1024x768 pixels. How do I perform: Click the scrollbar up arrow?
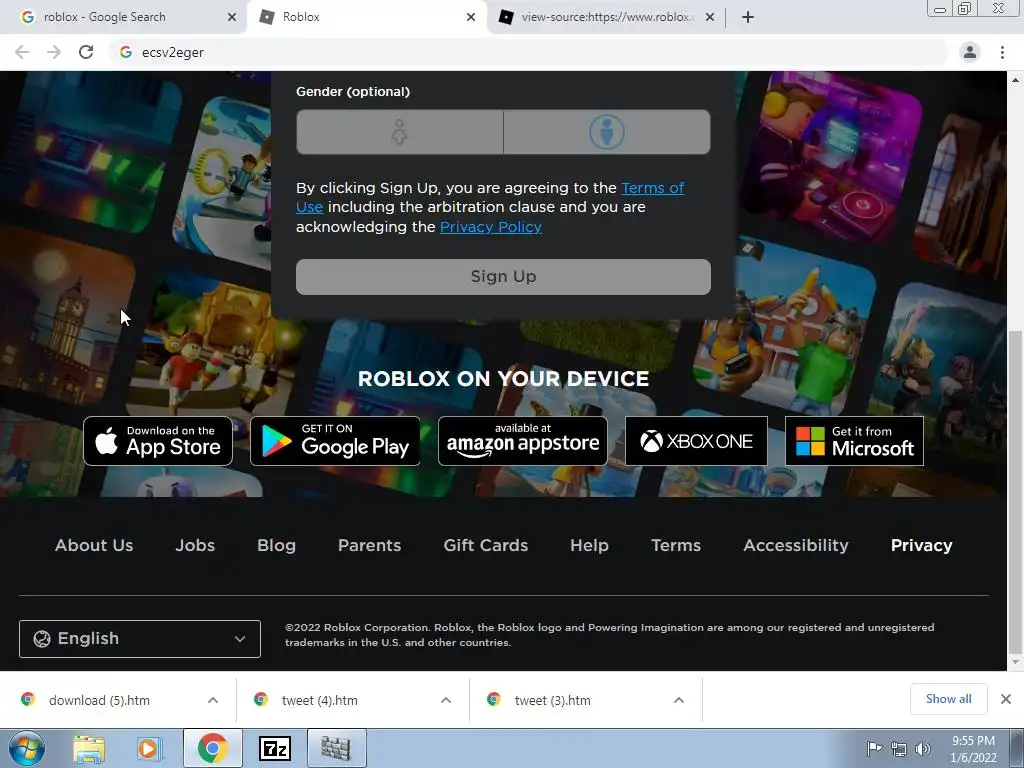click(1015, 80)
